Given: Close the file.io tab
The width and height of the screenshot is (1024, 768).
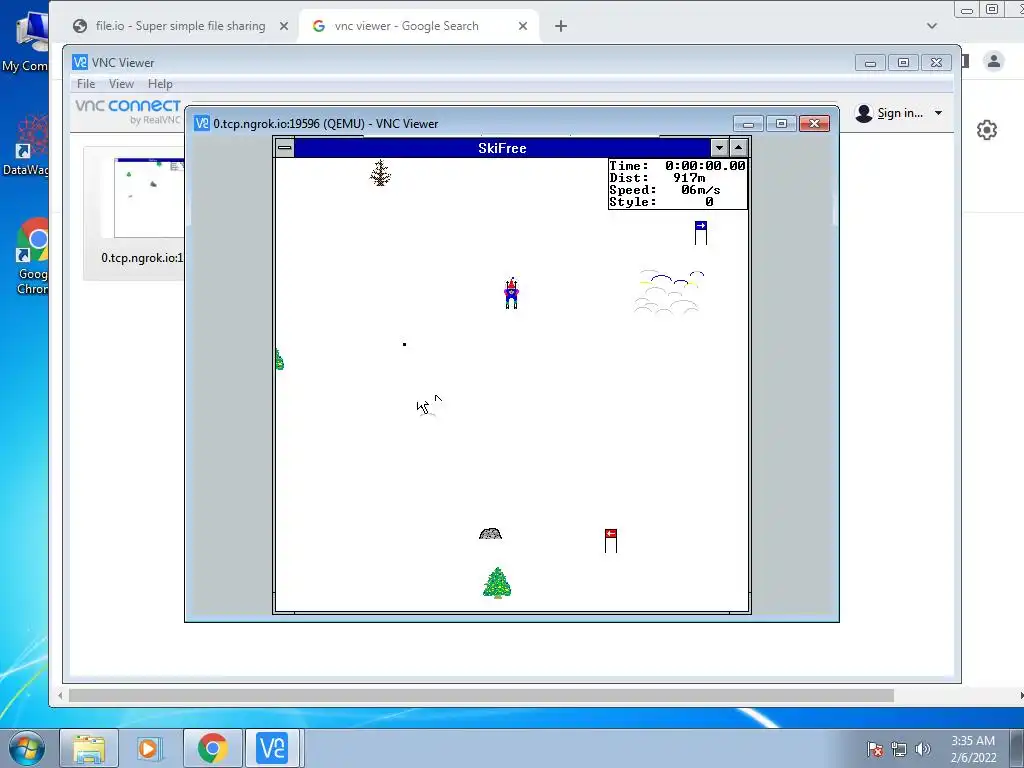Looking at the screenshot, I should click(283, 26).
